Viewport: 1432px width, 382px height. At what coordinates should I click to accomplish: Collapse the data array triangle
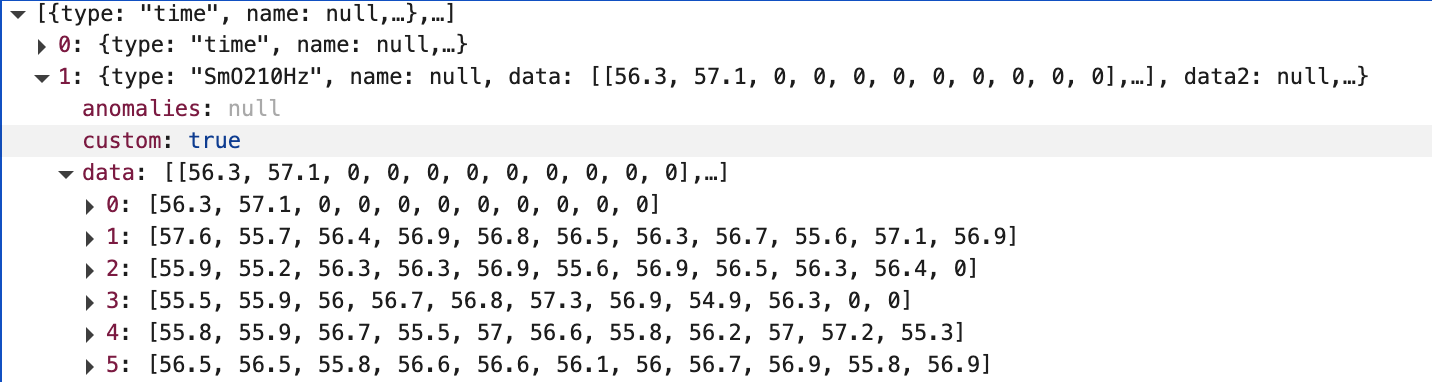(67, 174)
